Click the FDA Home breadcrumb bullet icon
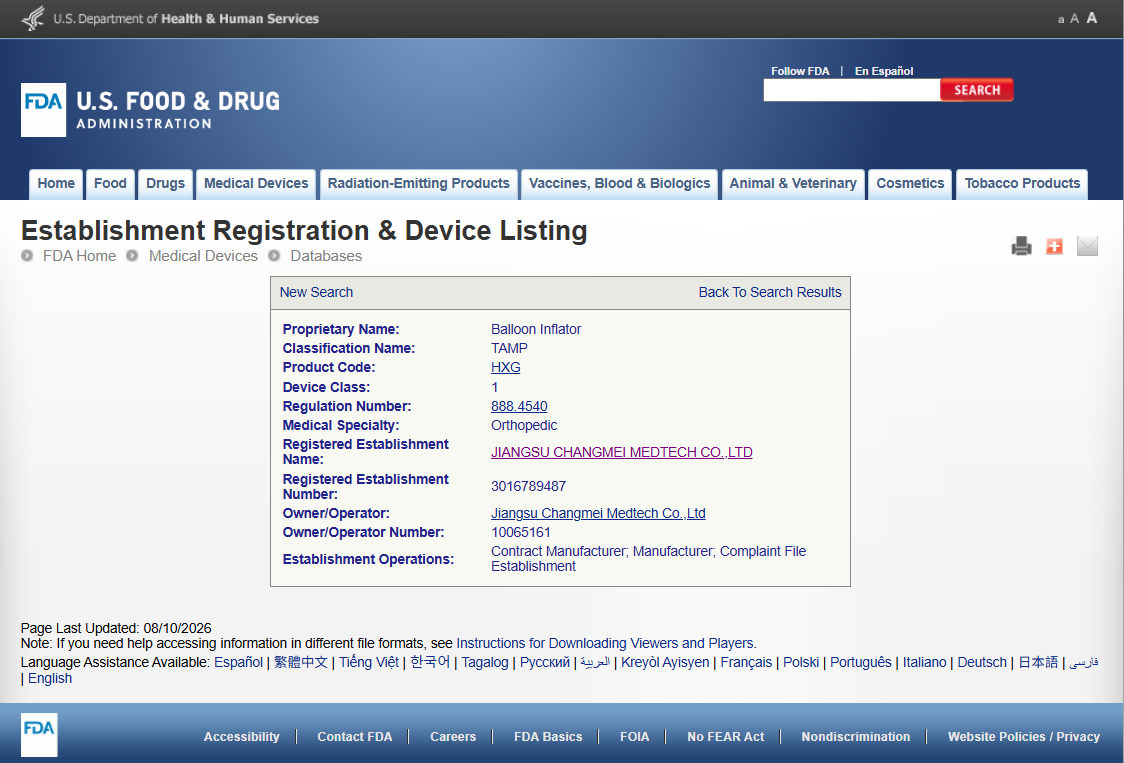 click(27, 255)
